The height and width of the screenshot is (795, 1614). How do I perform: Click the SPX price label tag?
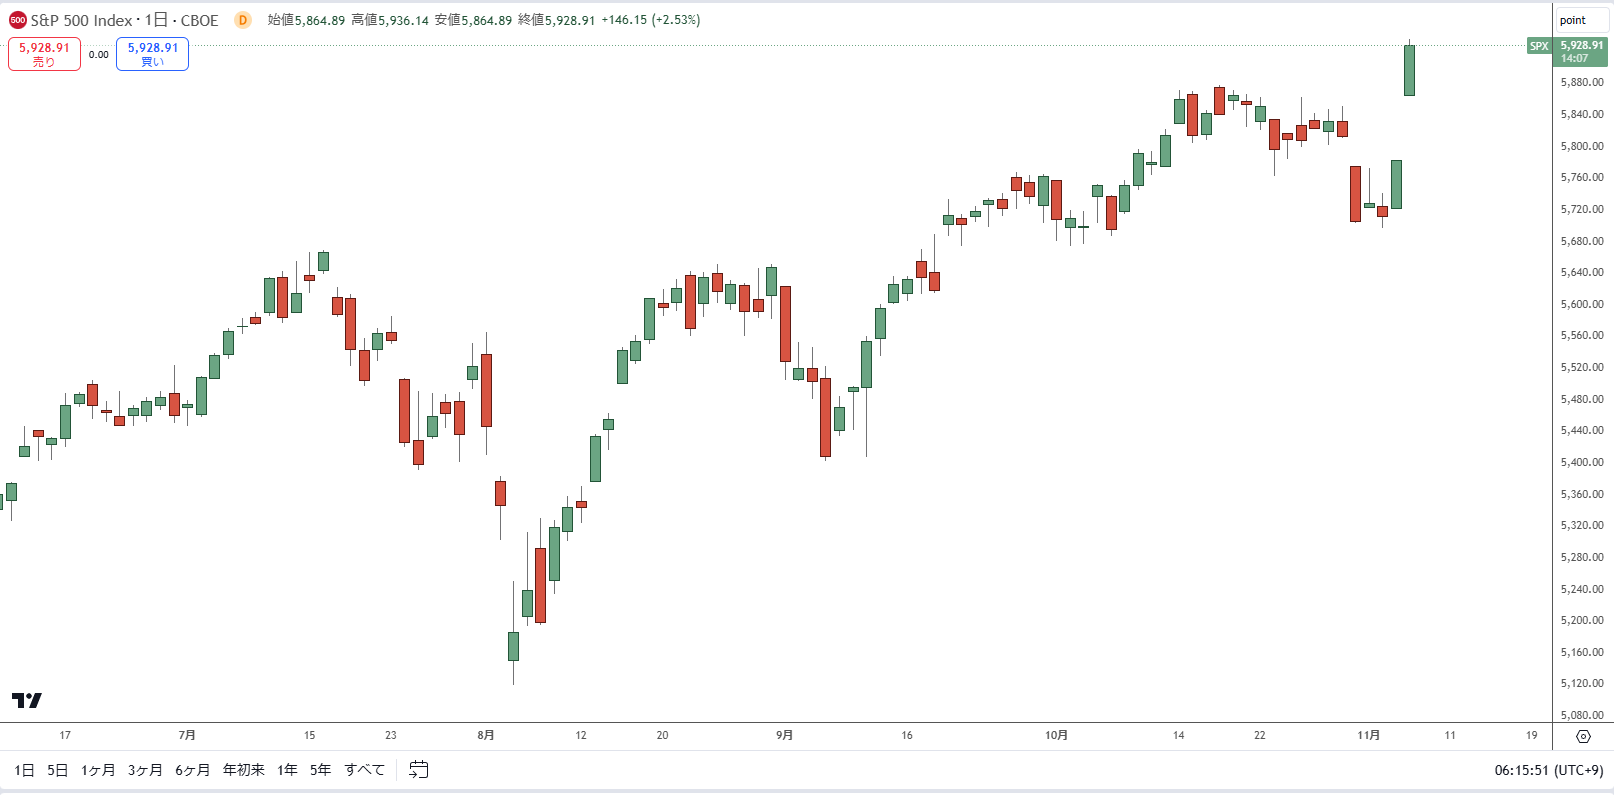click(1539, 46)
